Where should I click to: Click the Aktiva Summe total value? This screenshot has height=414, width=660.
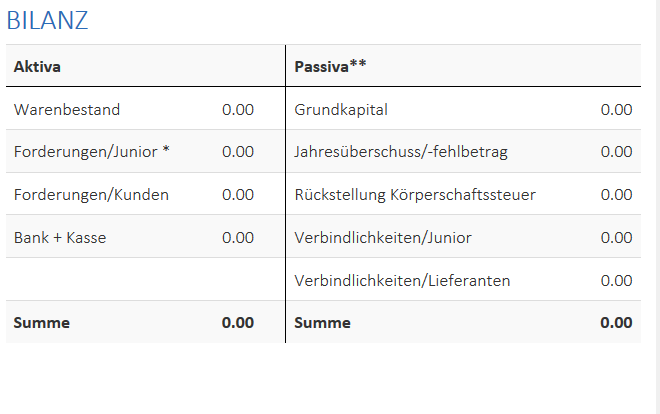[238, 323]
